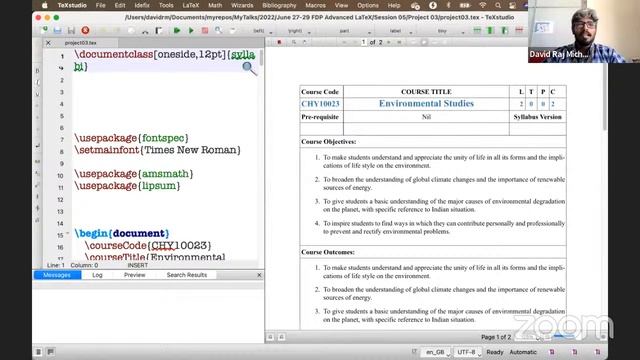Click the CHY10023 course code in PDF
The width and height of the screenshot is (640, 360).
click(320, 104)
